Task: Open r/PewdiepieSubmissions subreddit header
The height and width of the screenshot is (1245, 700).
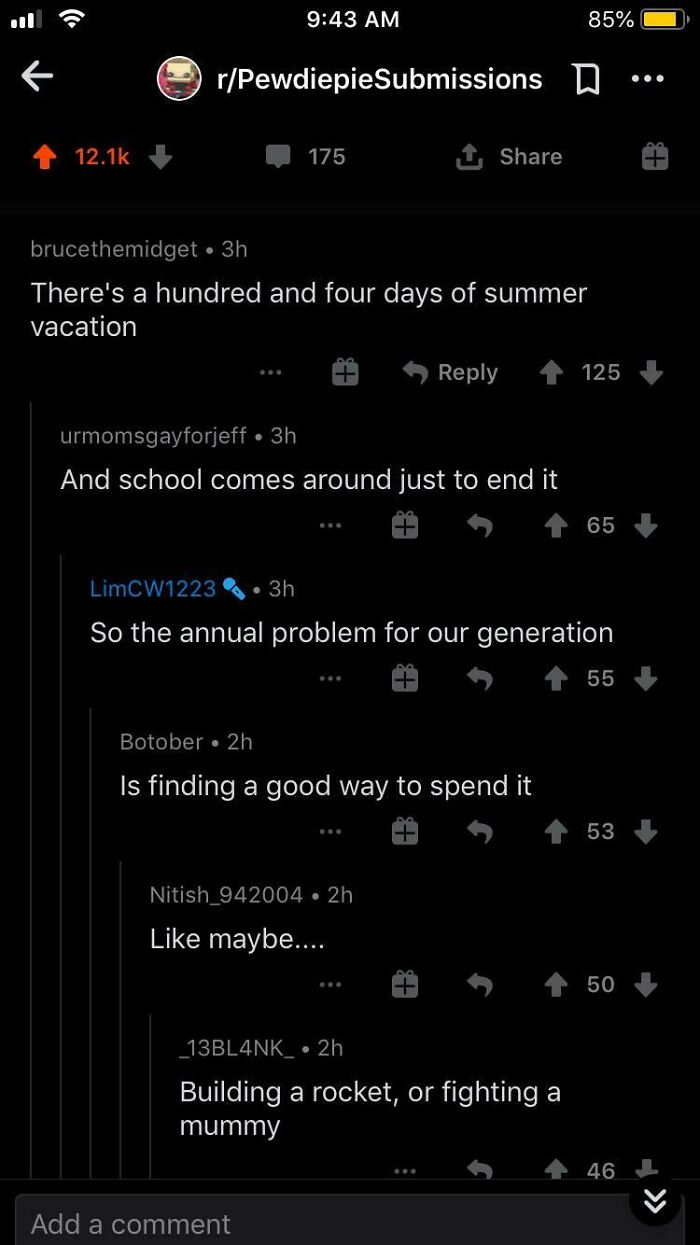Action: 350,79
